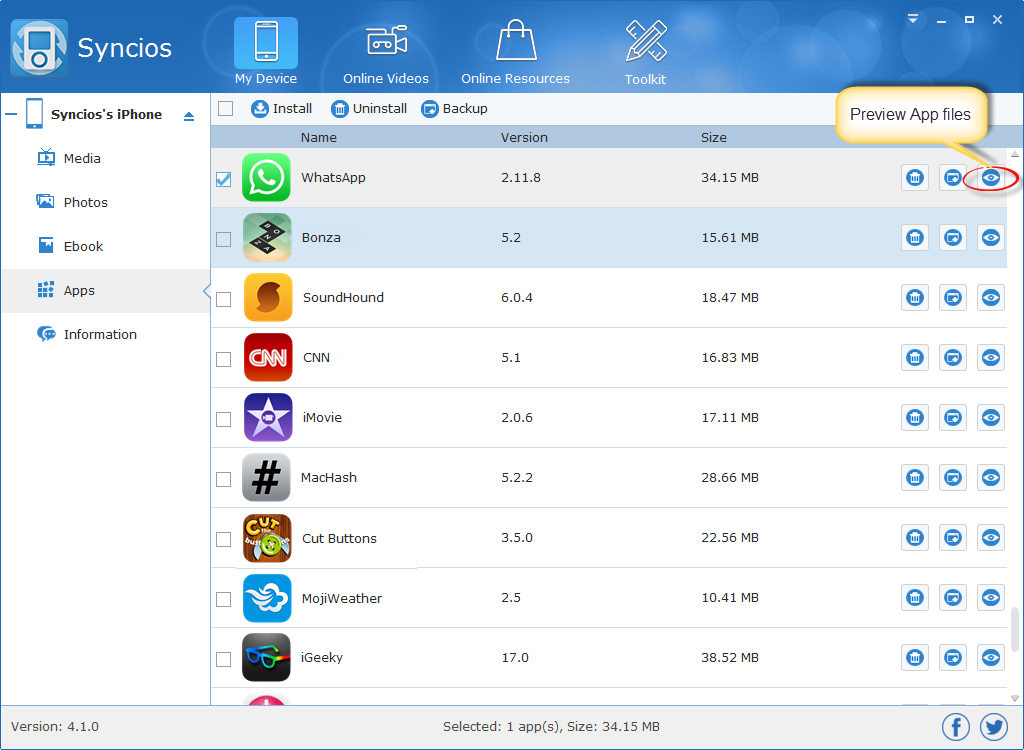Switch to the My Device tab
This screenshot has height=750, width=1024.
(266, 52)
